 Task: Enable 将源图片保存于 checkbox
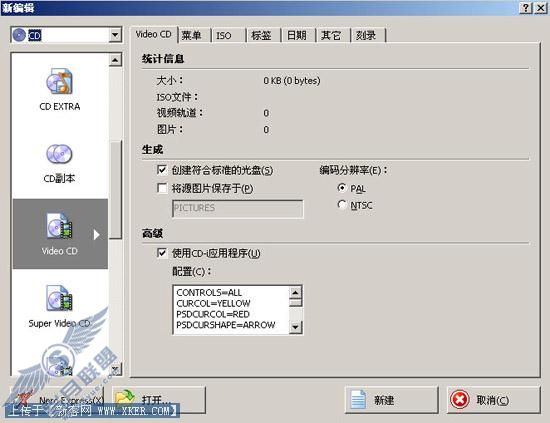(162, 188)
